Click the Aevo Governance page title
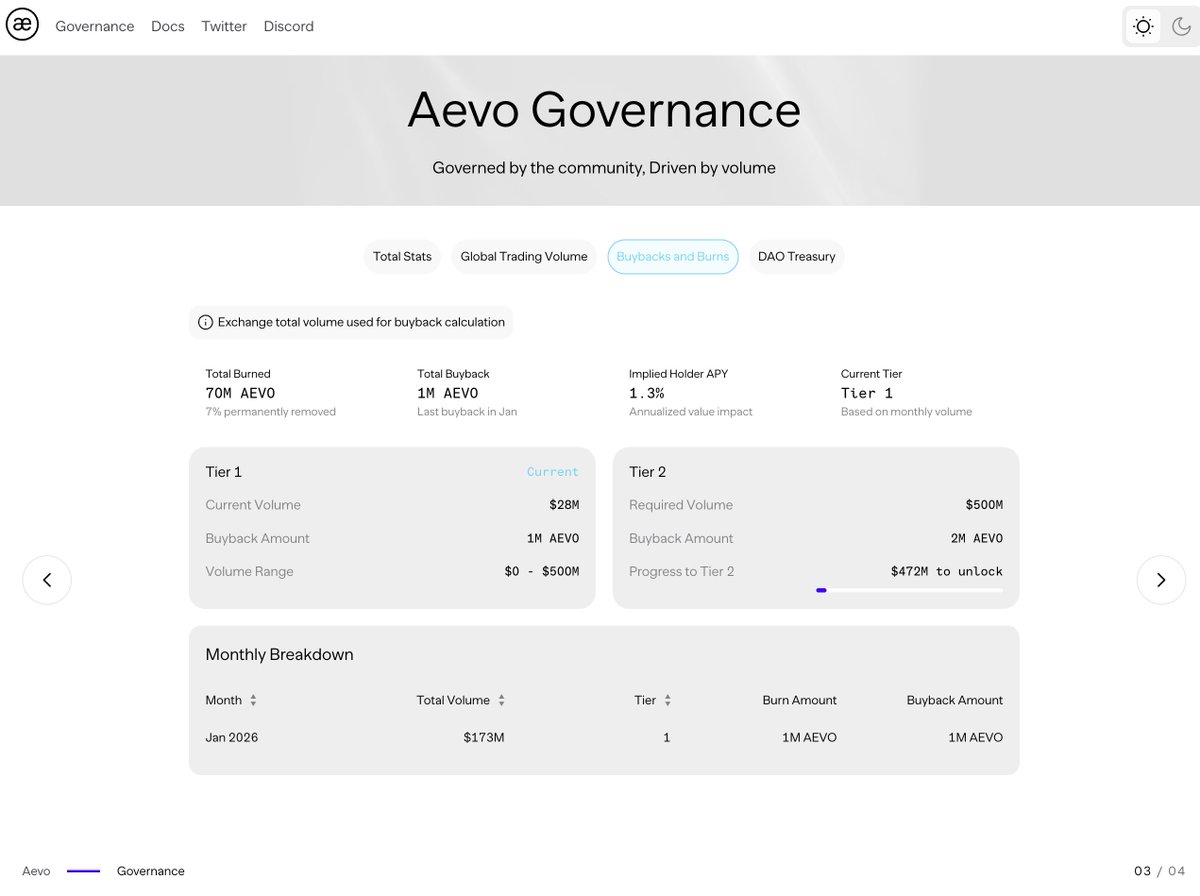The width and height of the screenshot is (1200, 896). point(604,110)
